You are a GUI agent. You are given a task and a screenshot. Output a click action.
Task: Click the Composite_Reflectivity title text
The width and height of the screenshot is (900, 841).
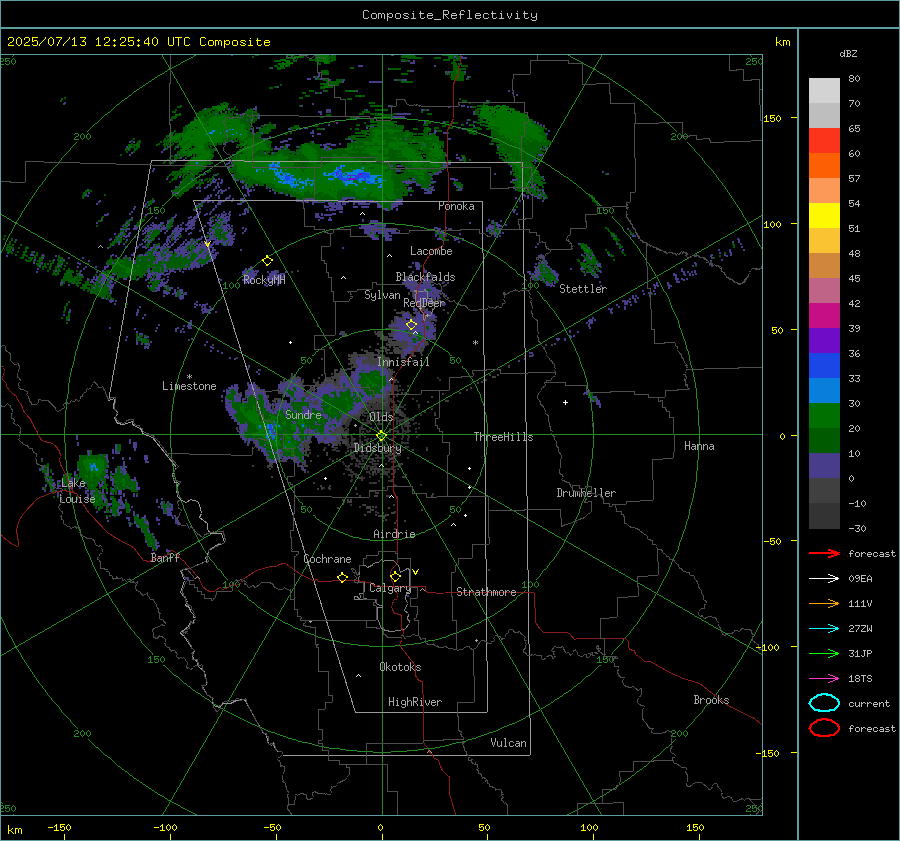tap(450, 15)
